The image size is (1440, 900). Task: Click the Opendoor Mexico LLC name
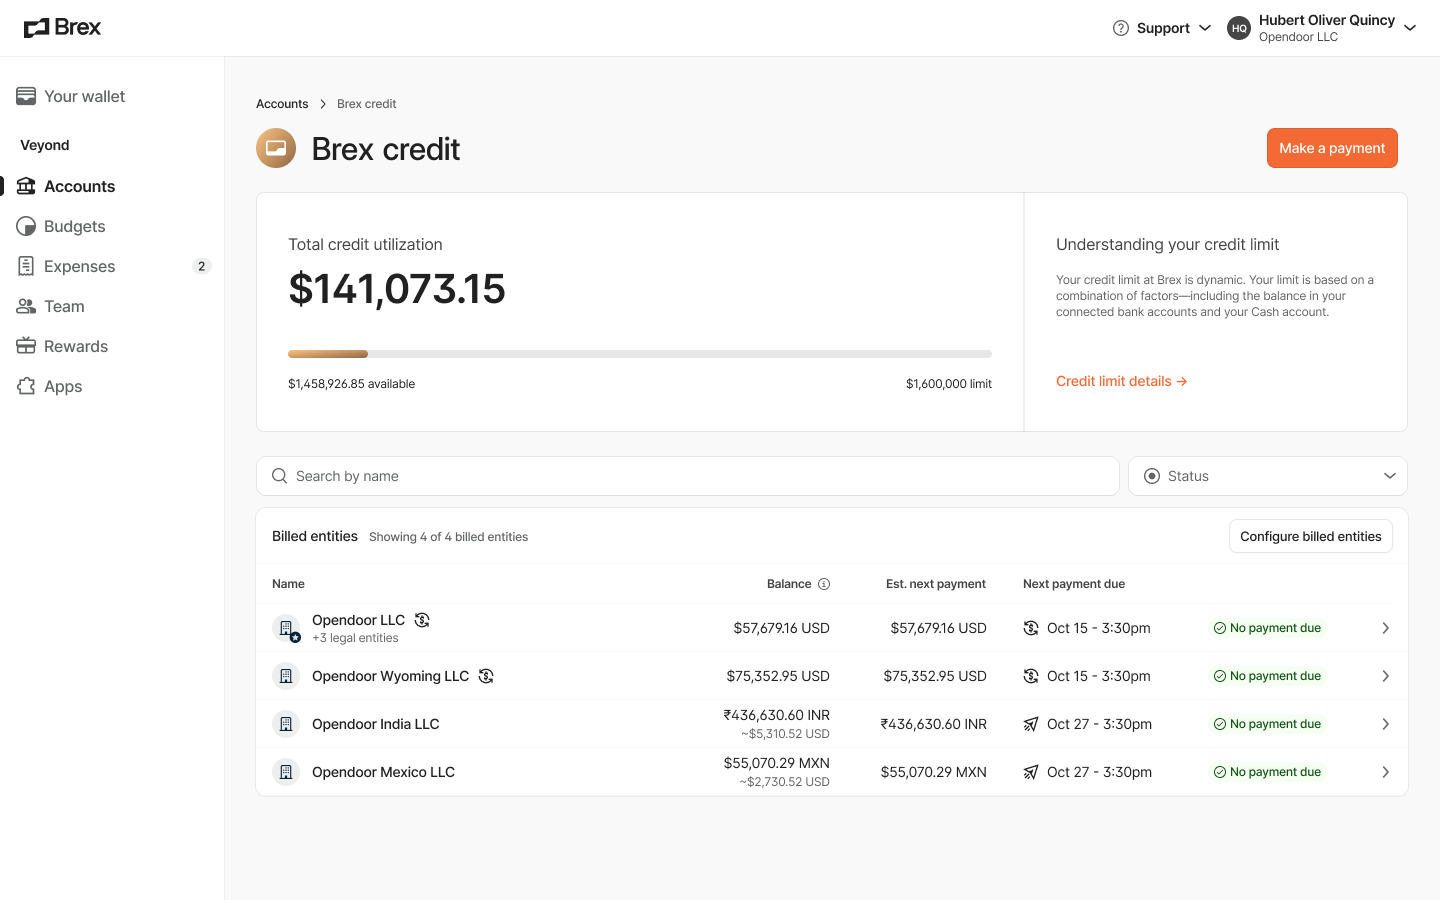[383, 772]
